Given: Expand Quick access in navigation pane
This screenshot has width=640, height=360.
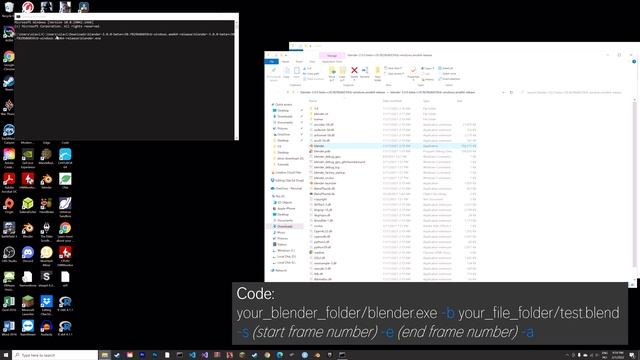Looking at the screenshot, I should click(x=282, y=104).
